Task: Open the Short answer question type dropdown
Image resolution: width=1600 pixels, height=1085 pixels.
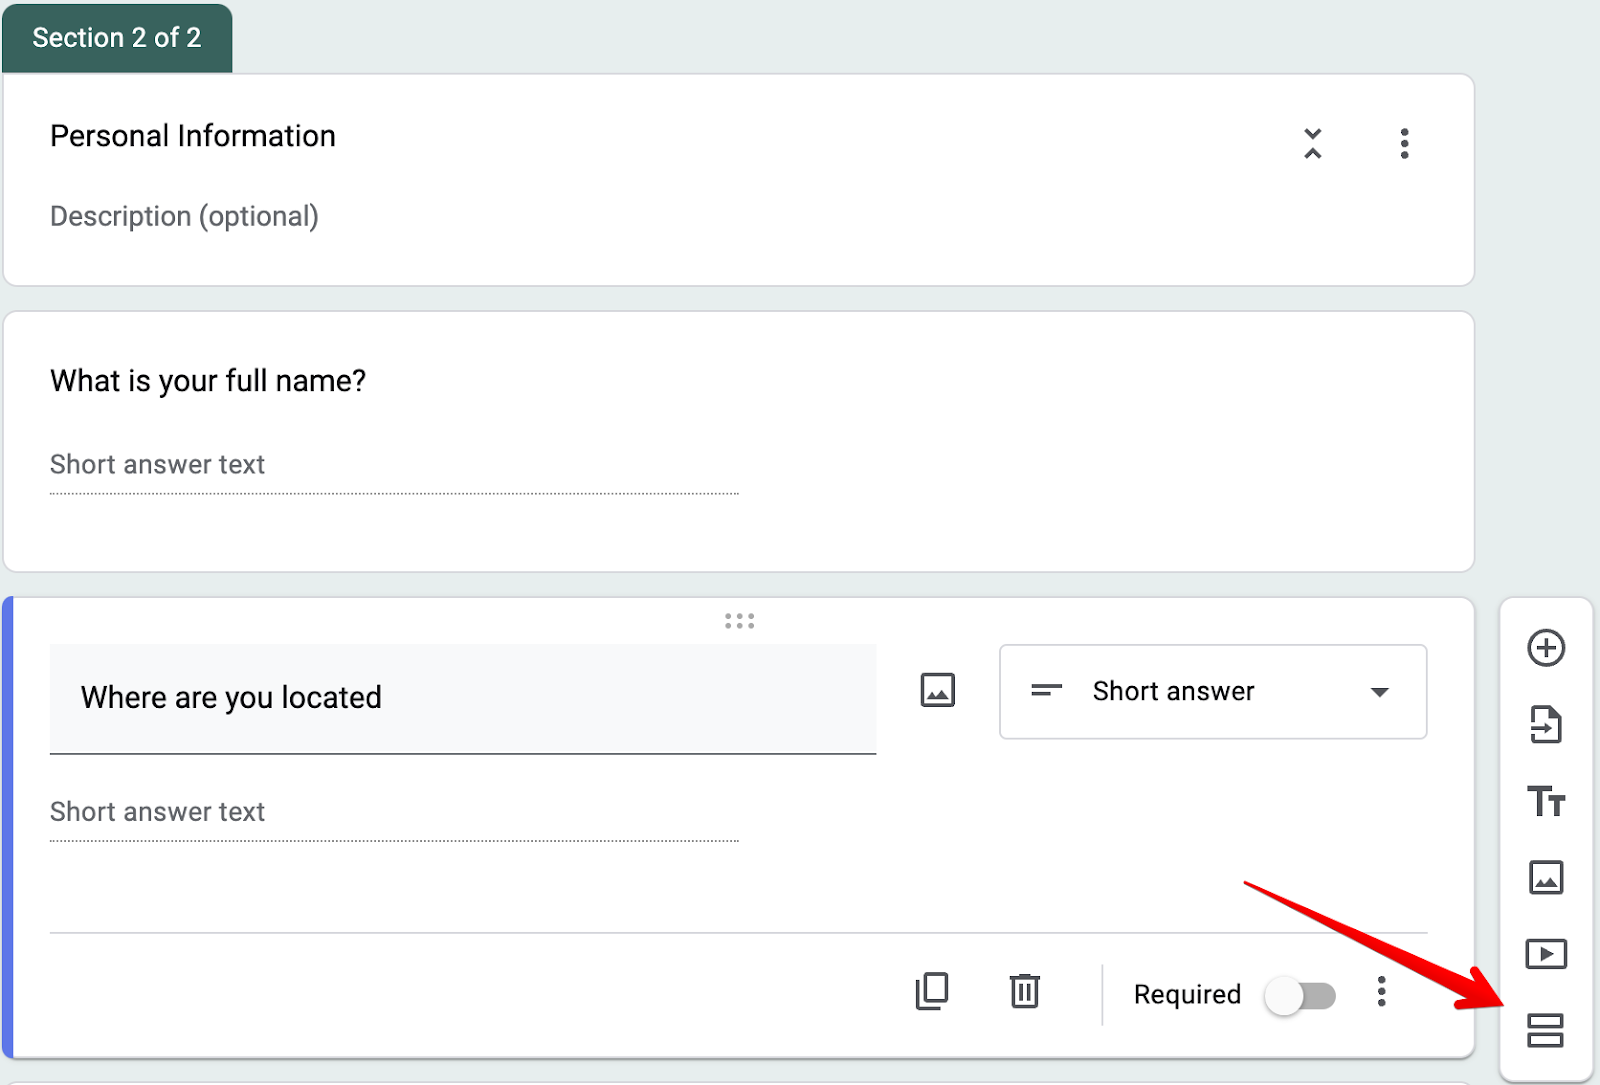Action: click(1212, 691)
